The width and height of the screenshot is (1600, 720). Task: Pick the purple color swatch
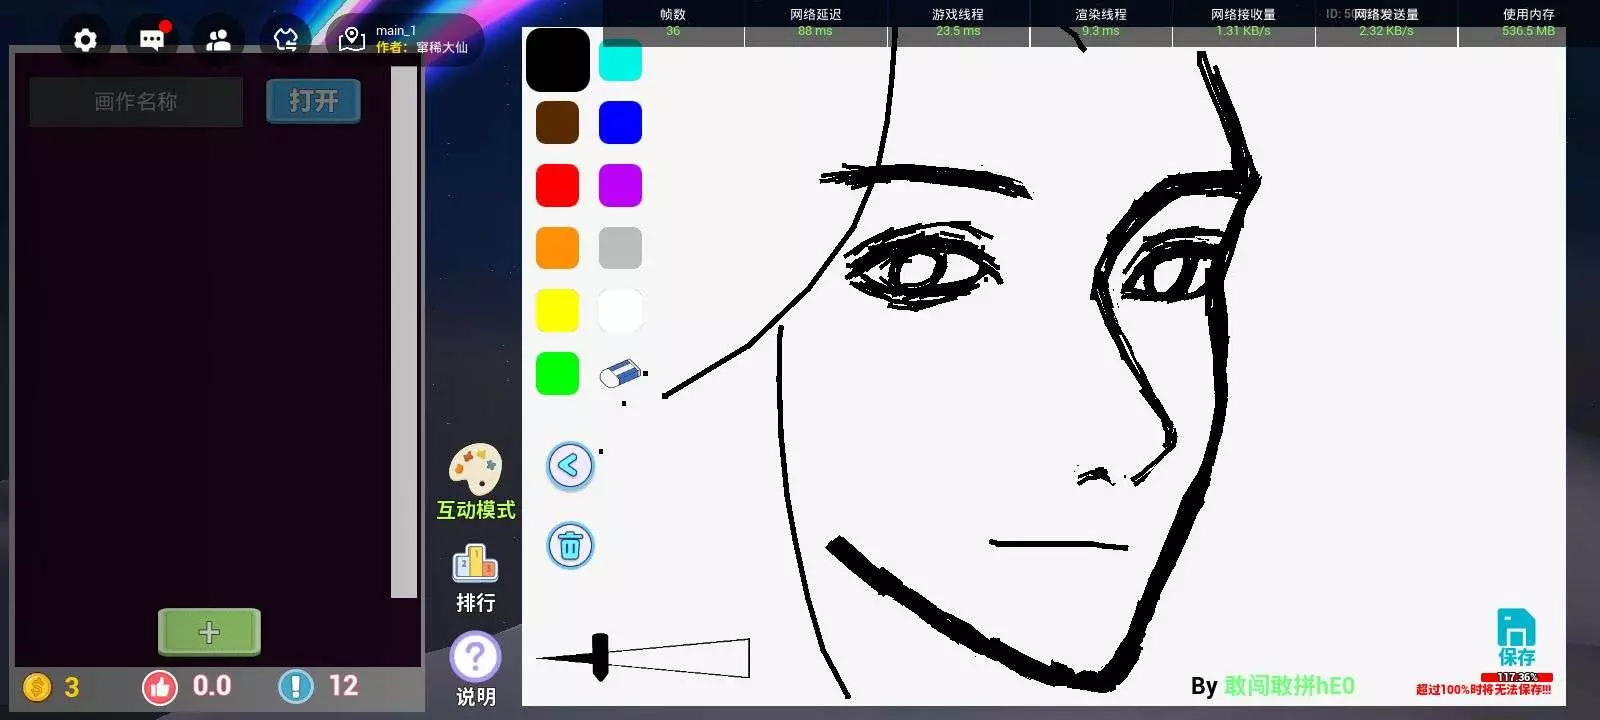[x=620, y=186]
